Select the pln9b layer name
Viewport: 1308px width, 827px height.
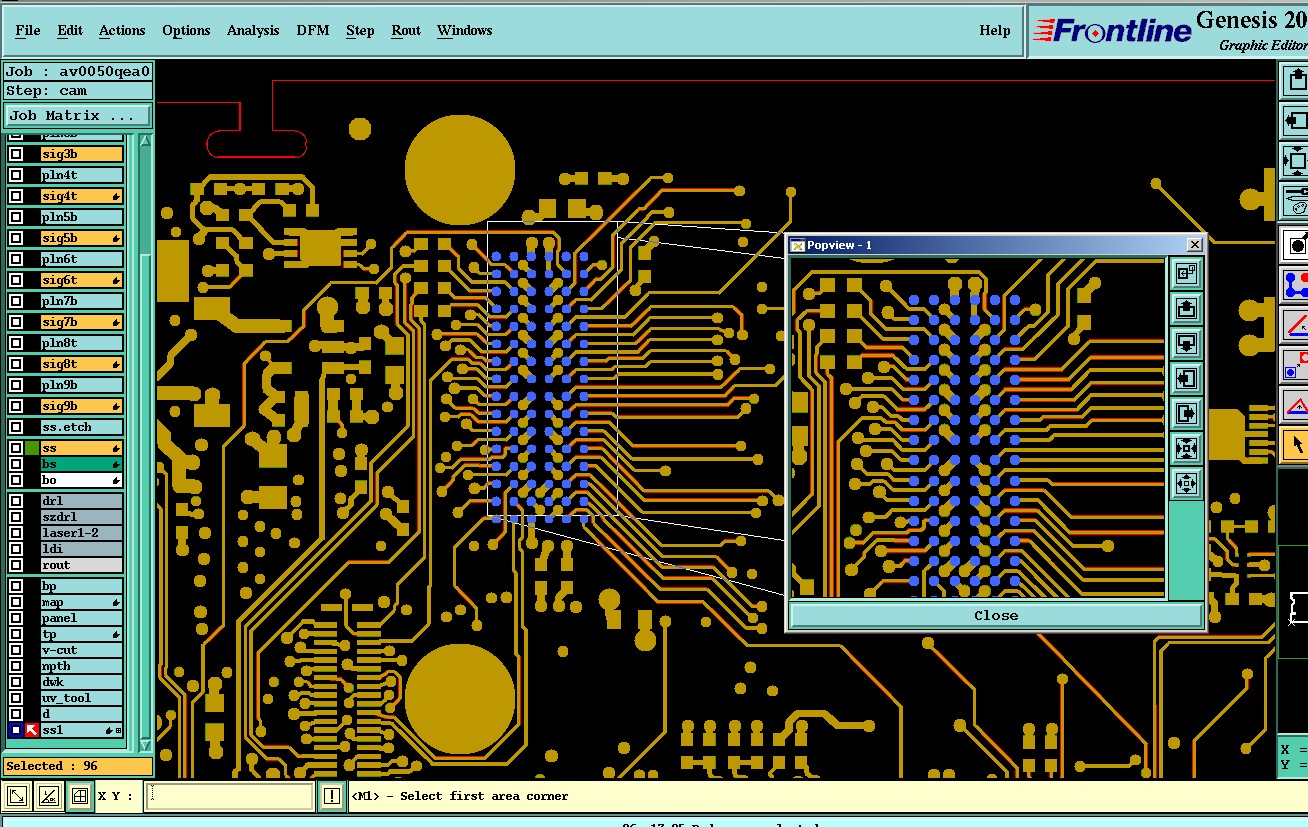tap(81, 385)
